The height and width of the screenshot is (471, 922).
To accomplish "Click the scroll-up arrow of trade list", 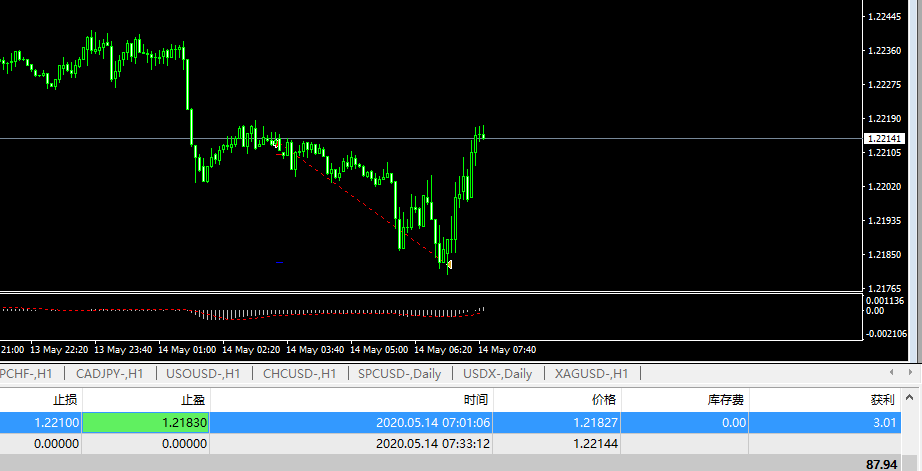I will pos(911,397).
